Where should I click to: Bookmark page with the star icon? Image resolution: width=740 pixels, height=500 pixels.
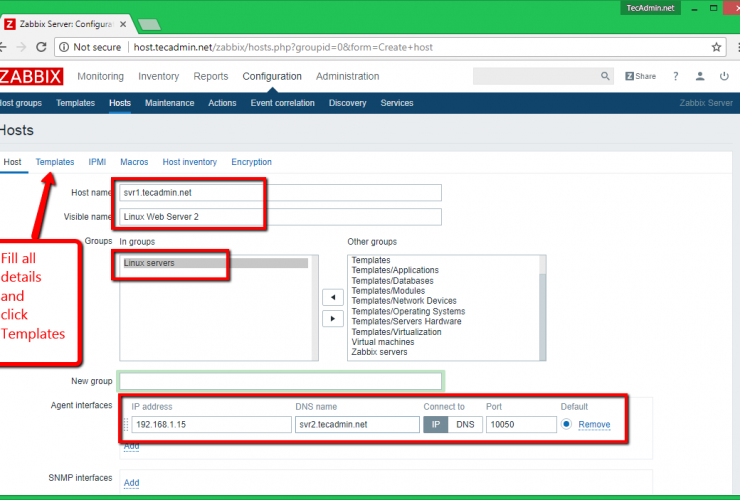[716, 46]
